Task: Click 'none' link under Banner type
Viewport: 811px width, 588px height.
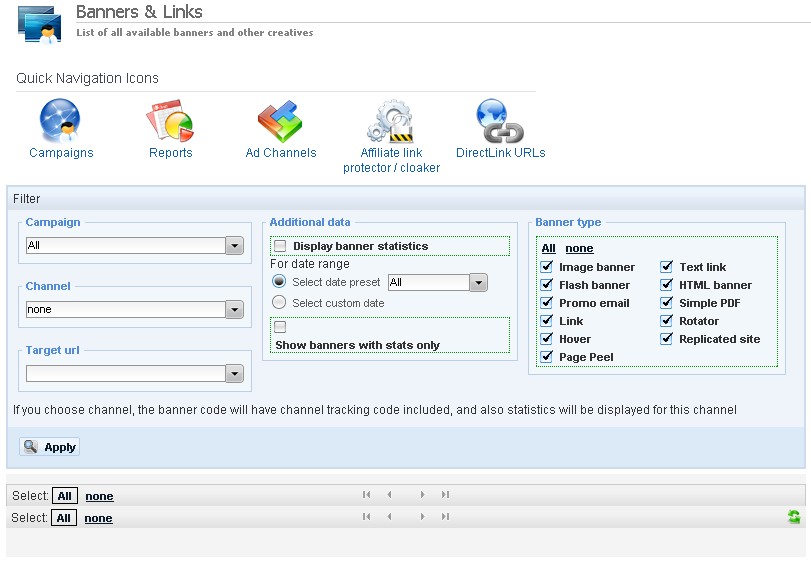Action: click(x=579, y=248)
